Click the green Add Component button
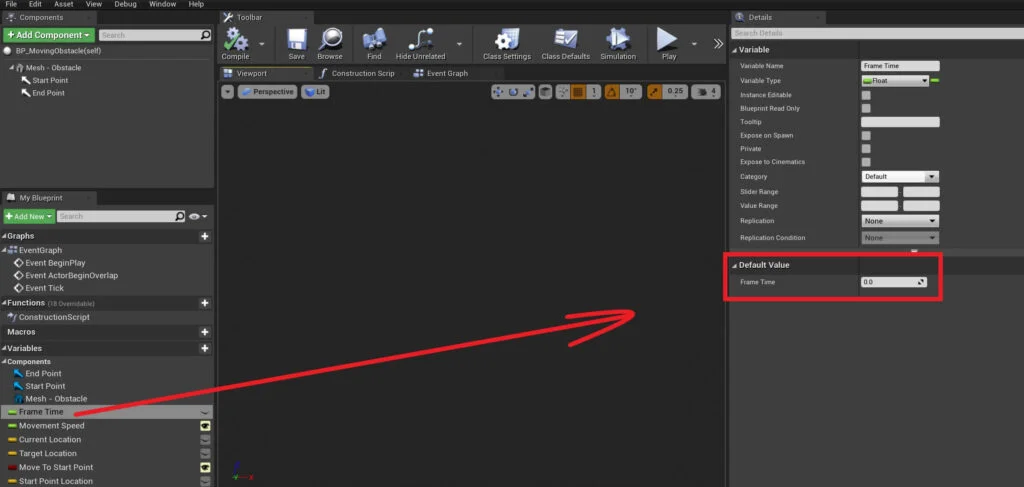This screenshot has height=487, width=1024. tap(48, 35)
